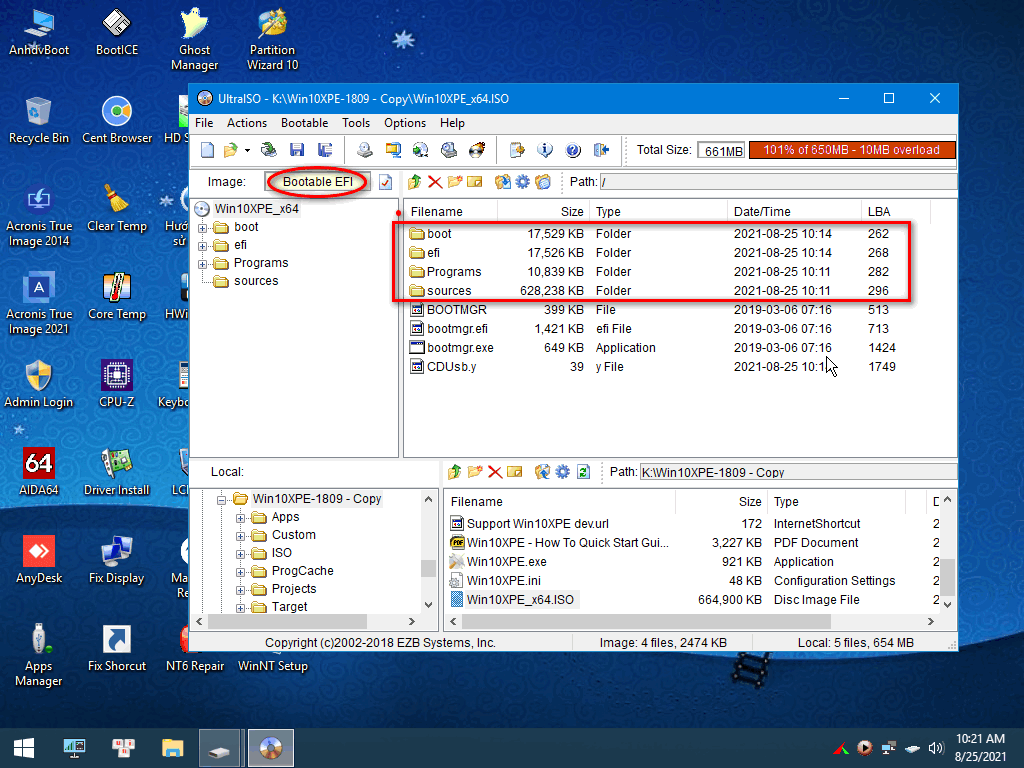Viewport: 1024px width, 768px height.
Task: Expand the Custom folder in Local tree
Action: tap(241, 536)
